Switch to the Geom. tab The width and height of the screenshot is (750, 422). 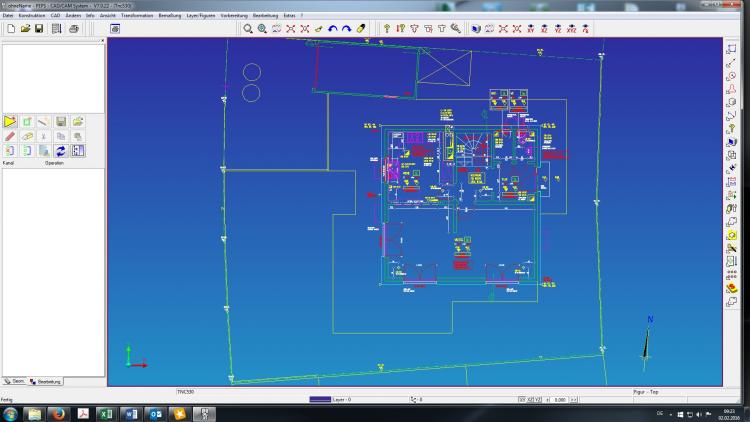click(15, 381)
